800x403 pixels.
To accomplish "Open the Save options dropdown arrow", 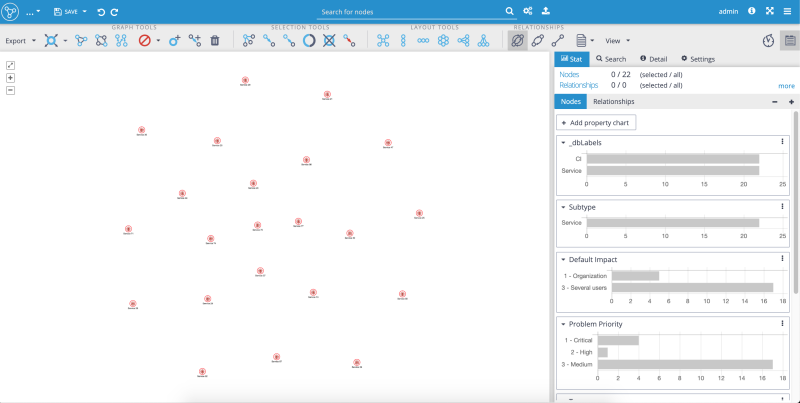I will pos(85,11).
